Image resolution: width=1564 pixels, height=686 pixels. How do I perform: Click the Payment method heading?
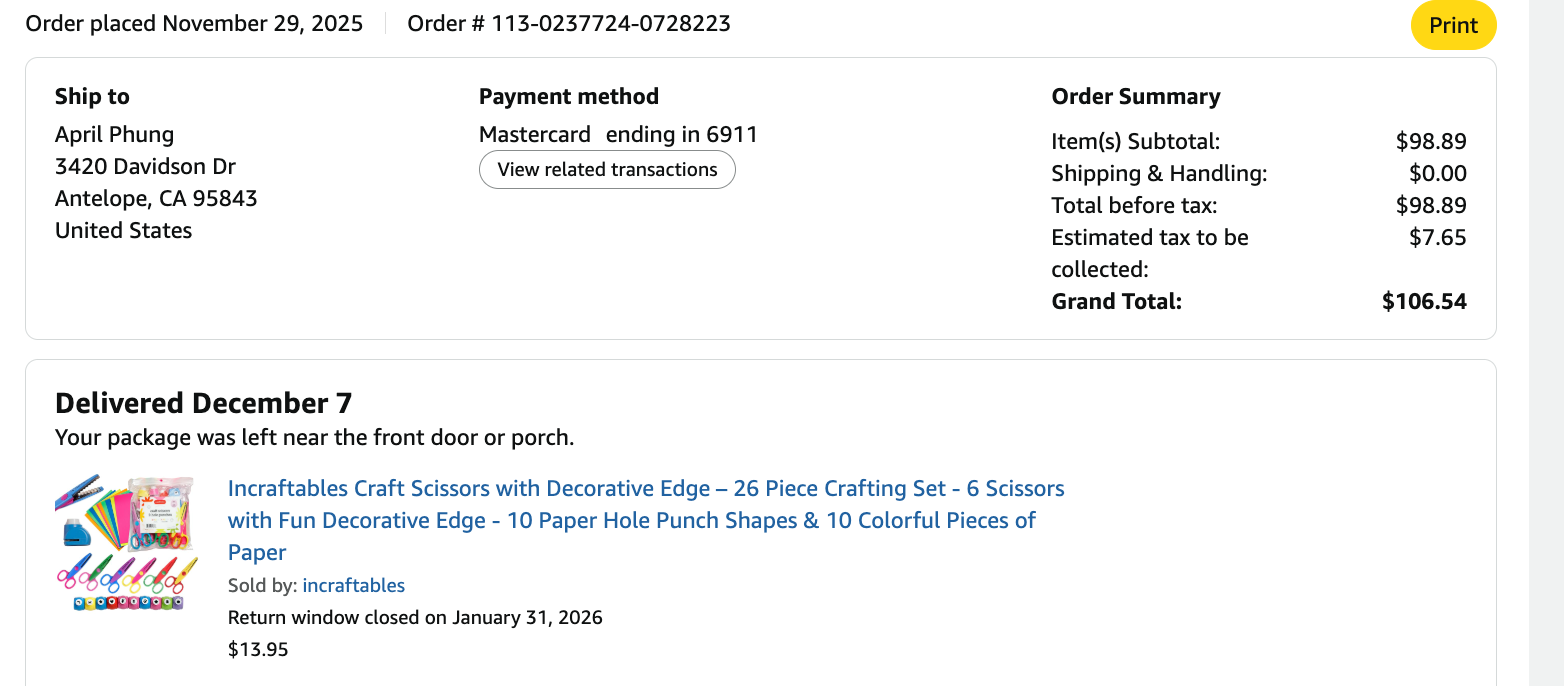coord(568,97)
